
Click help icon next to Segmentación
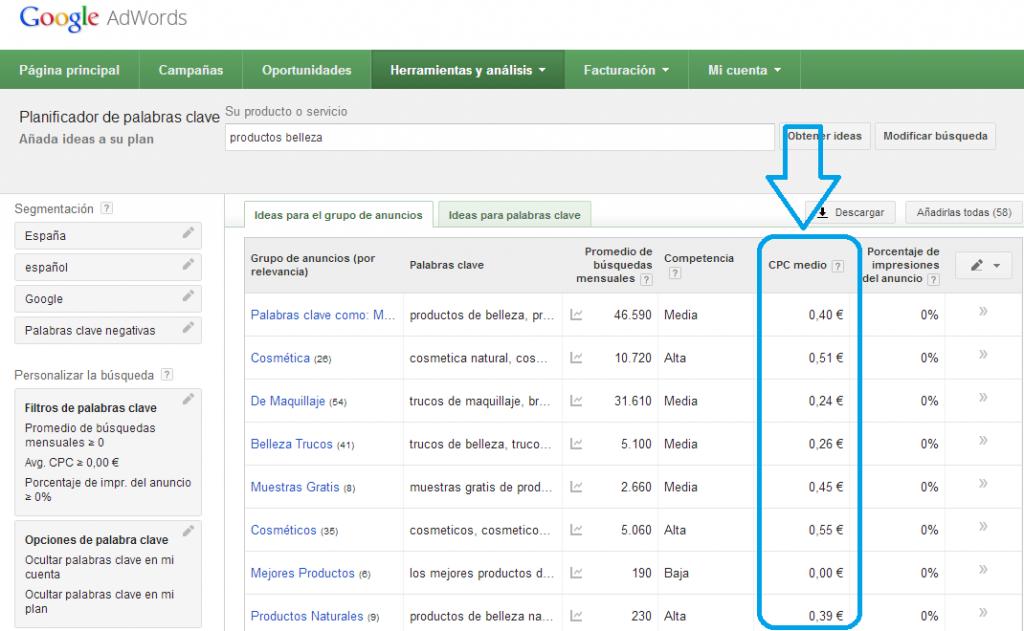pyautogui.click(x=107, y=209)
